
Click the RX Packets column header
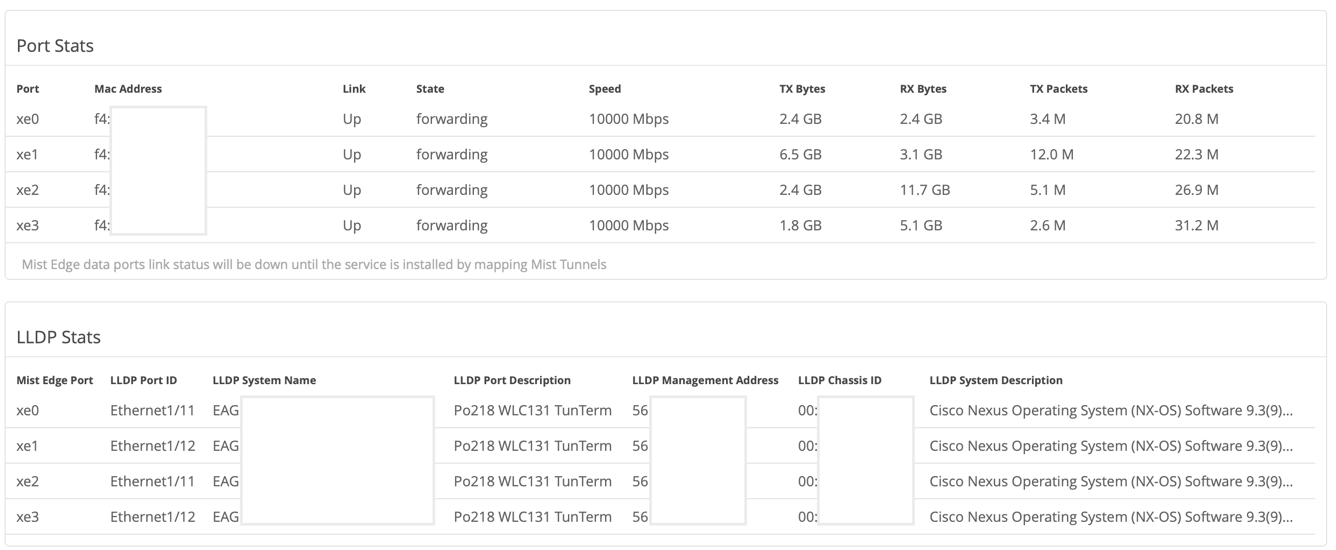pos(1204,89)
